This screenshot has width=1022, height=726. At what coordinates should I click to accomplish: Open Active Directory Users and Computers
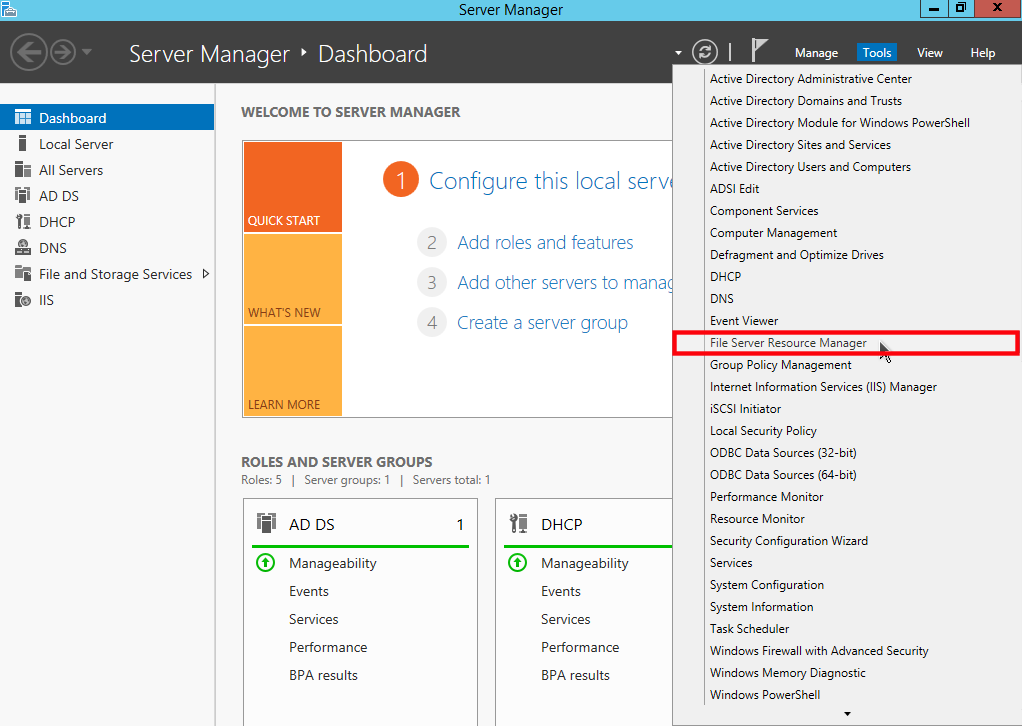coord(810,166)
